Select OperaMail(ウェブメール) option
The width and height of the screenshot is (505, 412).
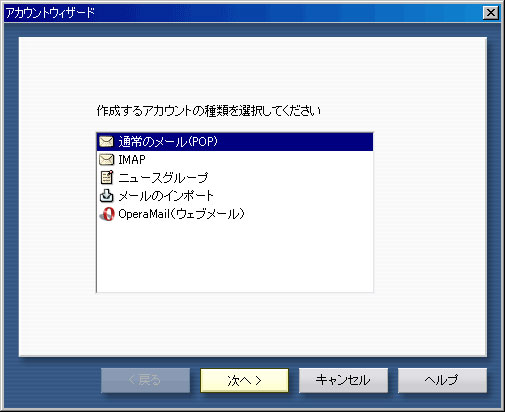[x=235, y=214]
